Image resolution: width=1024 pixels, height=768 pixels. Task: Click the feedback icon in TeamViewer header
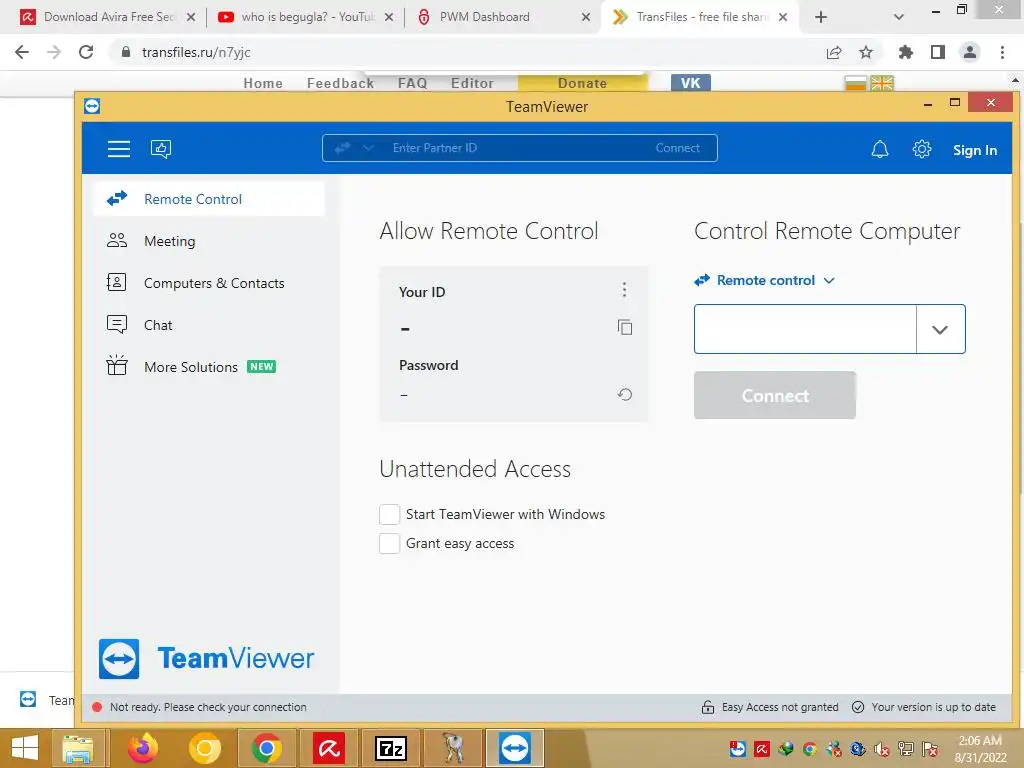pos(161,149)
